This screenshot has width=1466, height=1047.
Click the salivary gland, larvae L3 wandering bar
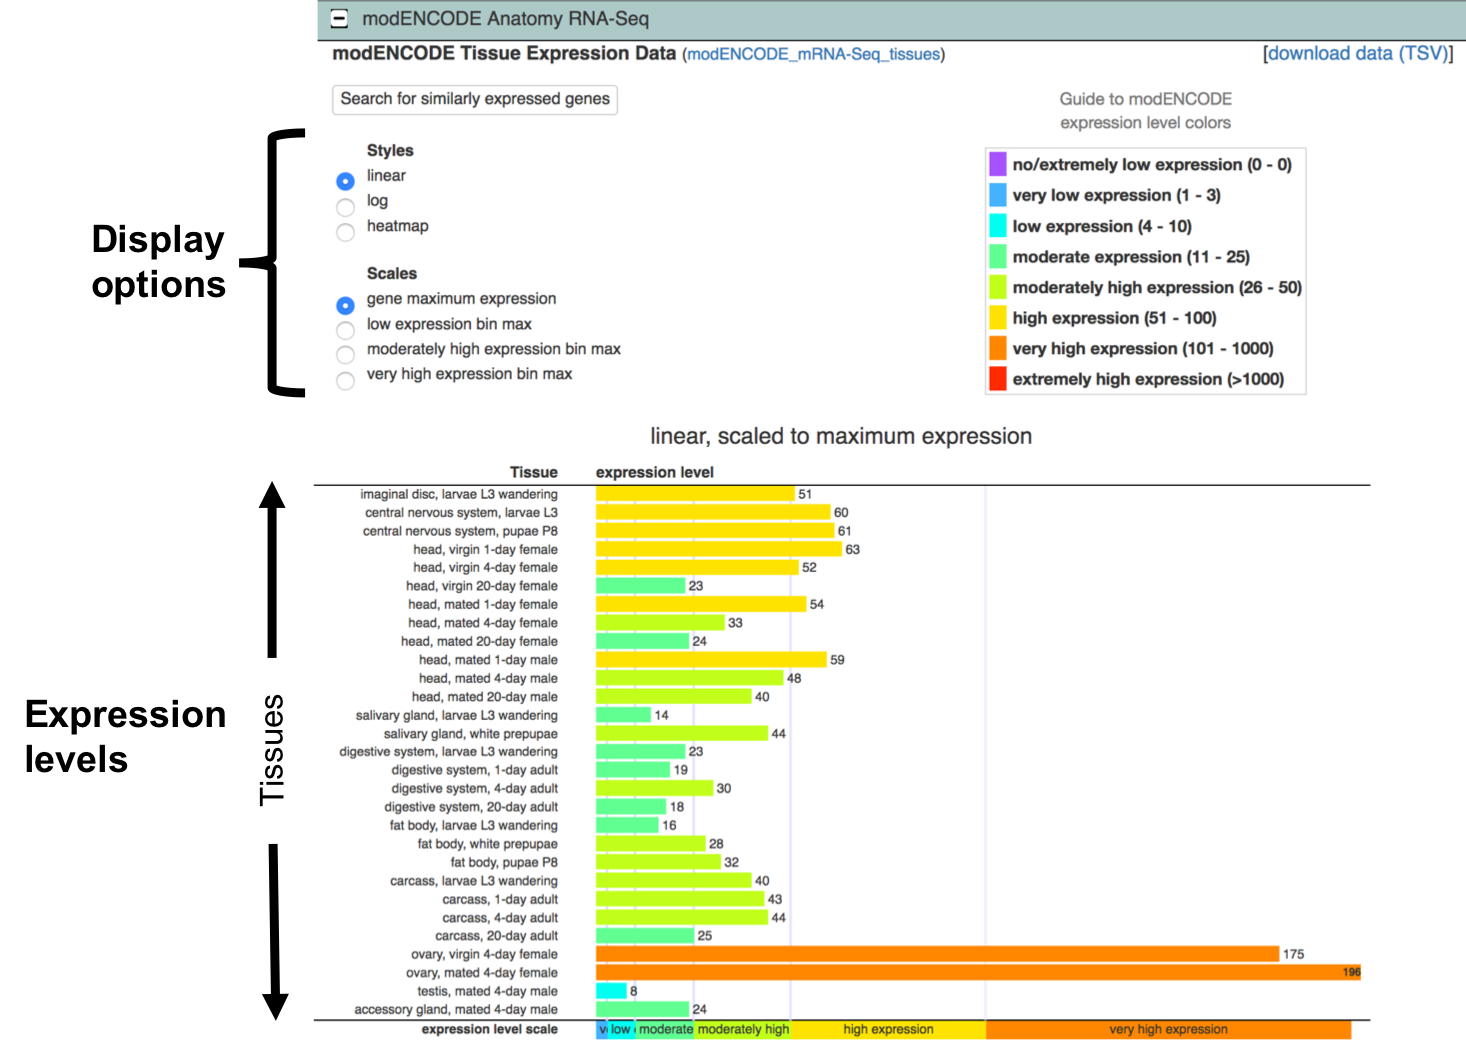pos(623,715)
